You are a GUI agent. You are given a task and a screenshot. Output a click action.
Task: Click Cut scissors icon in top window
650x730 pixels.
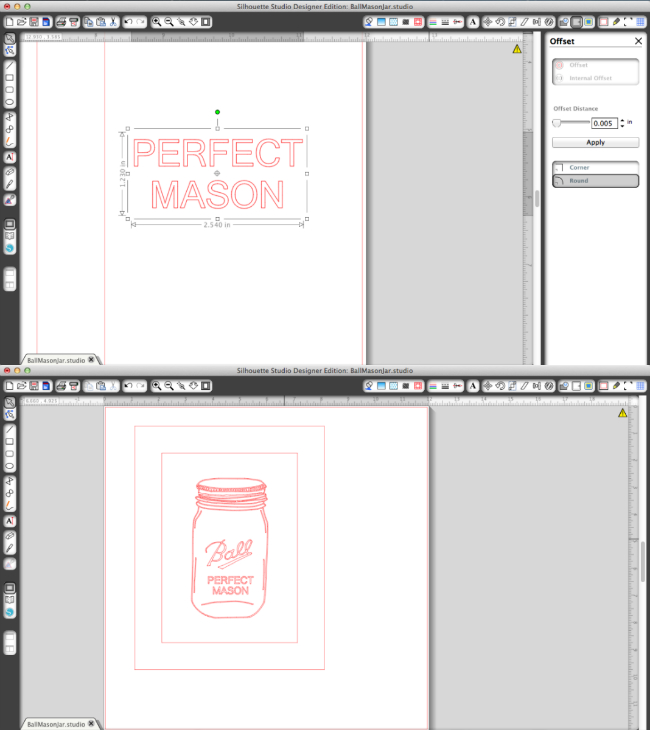pyautogui.click(x=113, y=22)
